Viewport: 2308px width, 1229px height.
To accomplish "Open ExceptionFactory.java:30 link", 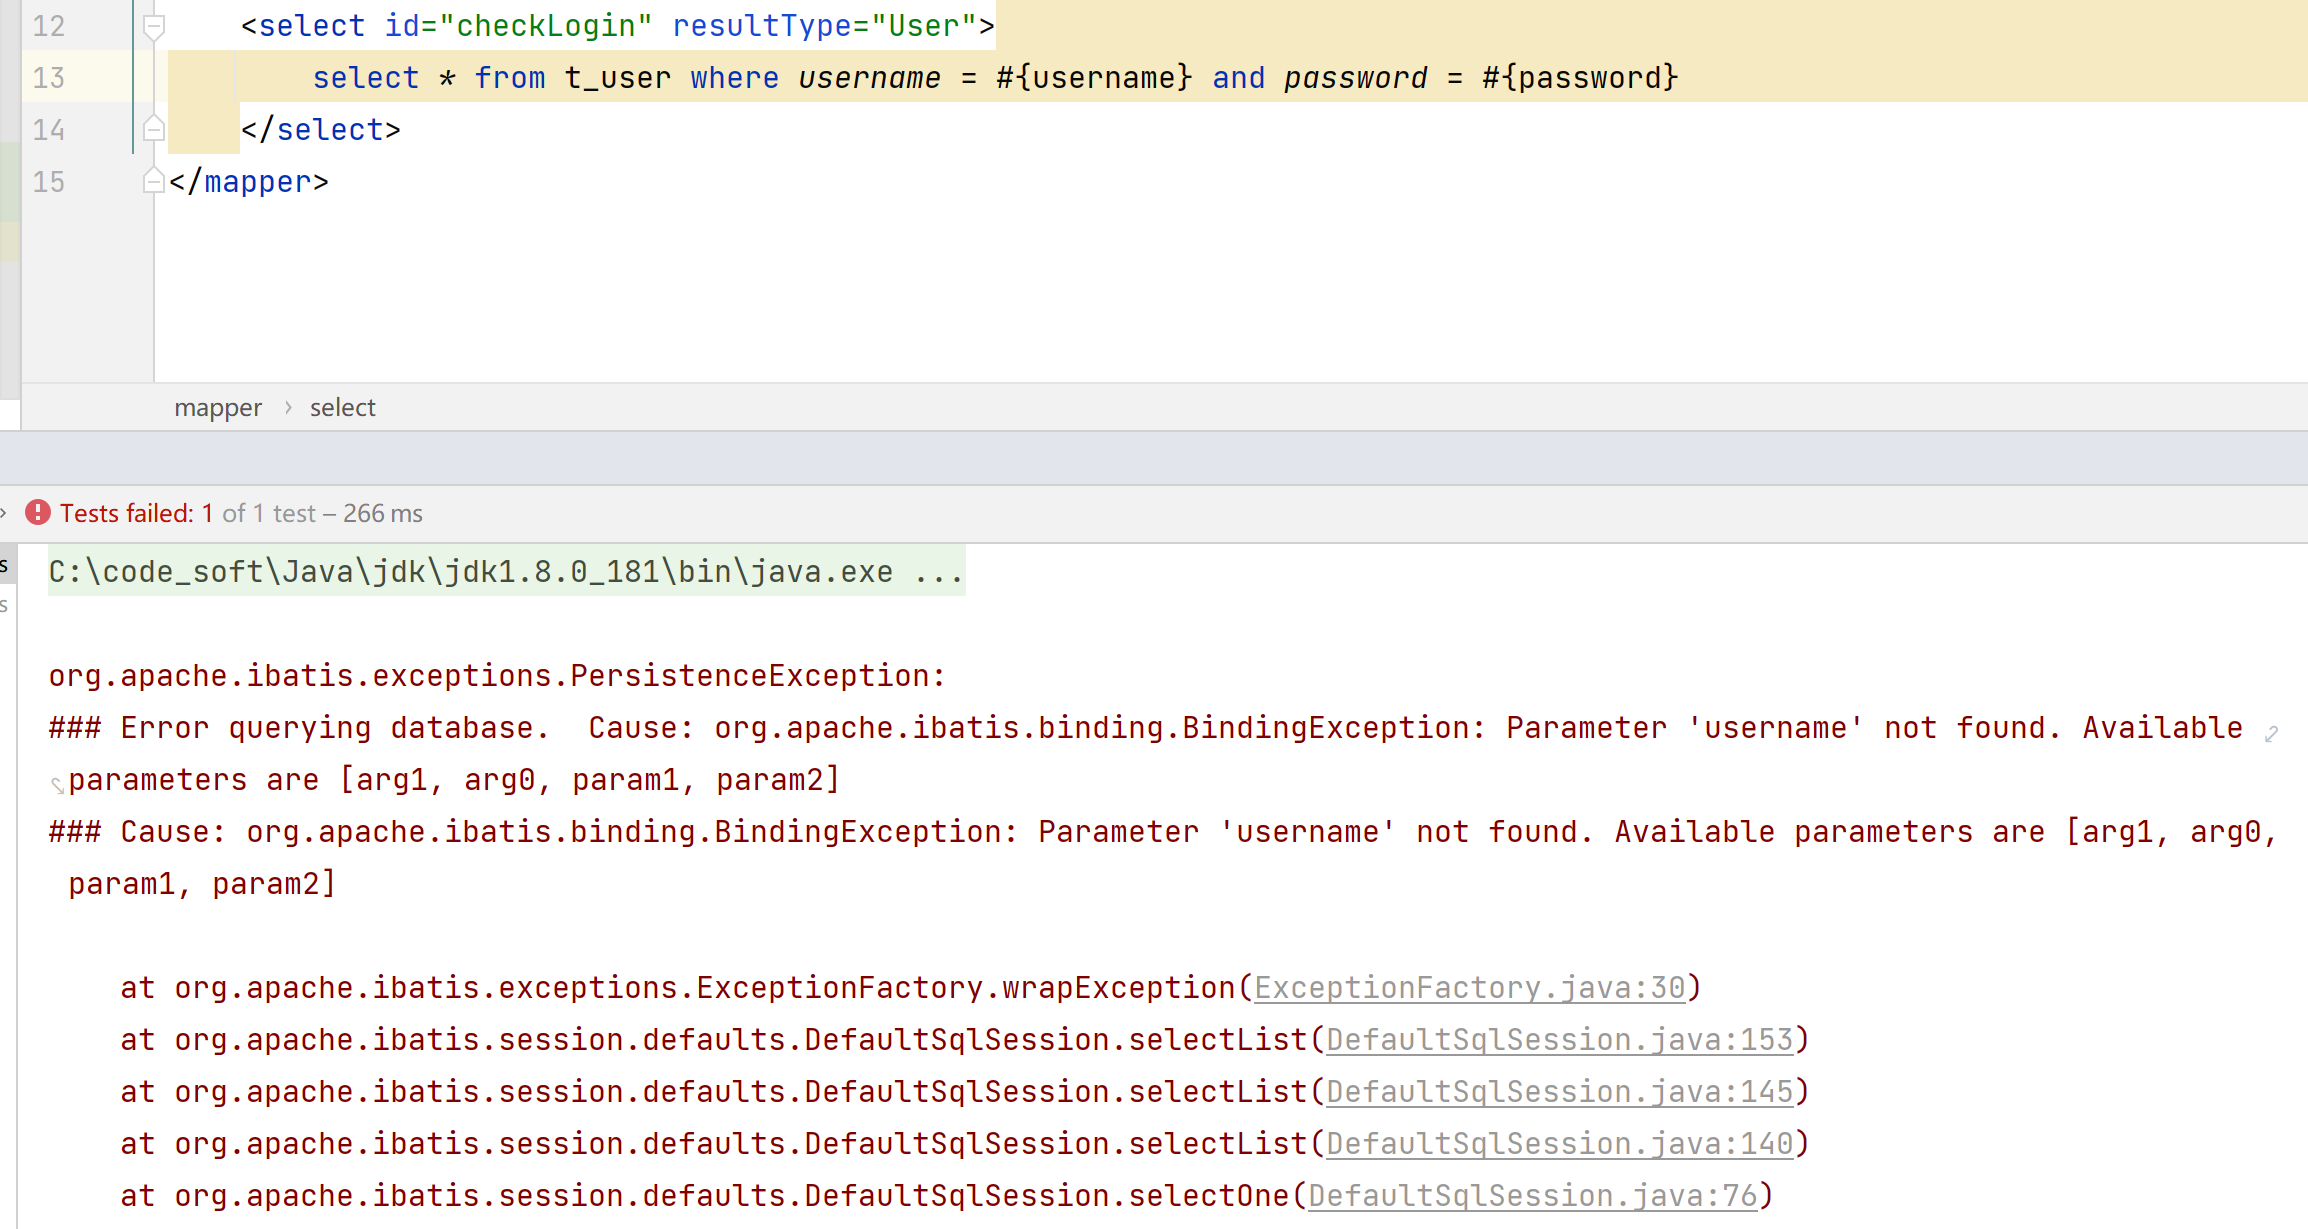I will coord(1470,988).
